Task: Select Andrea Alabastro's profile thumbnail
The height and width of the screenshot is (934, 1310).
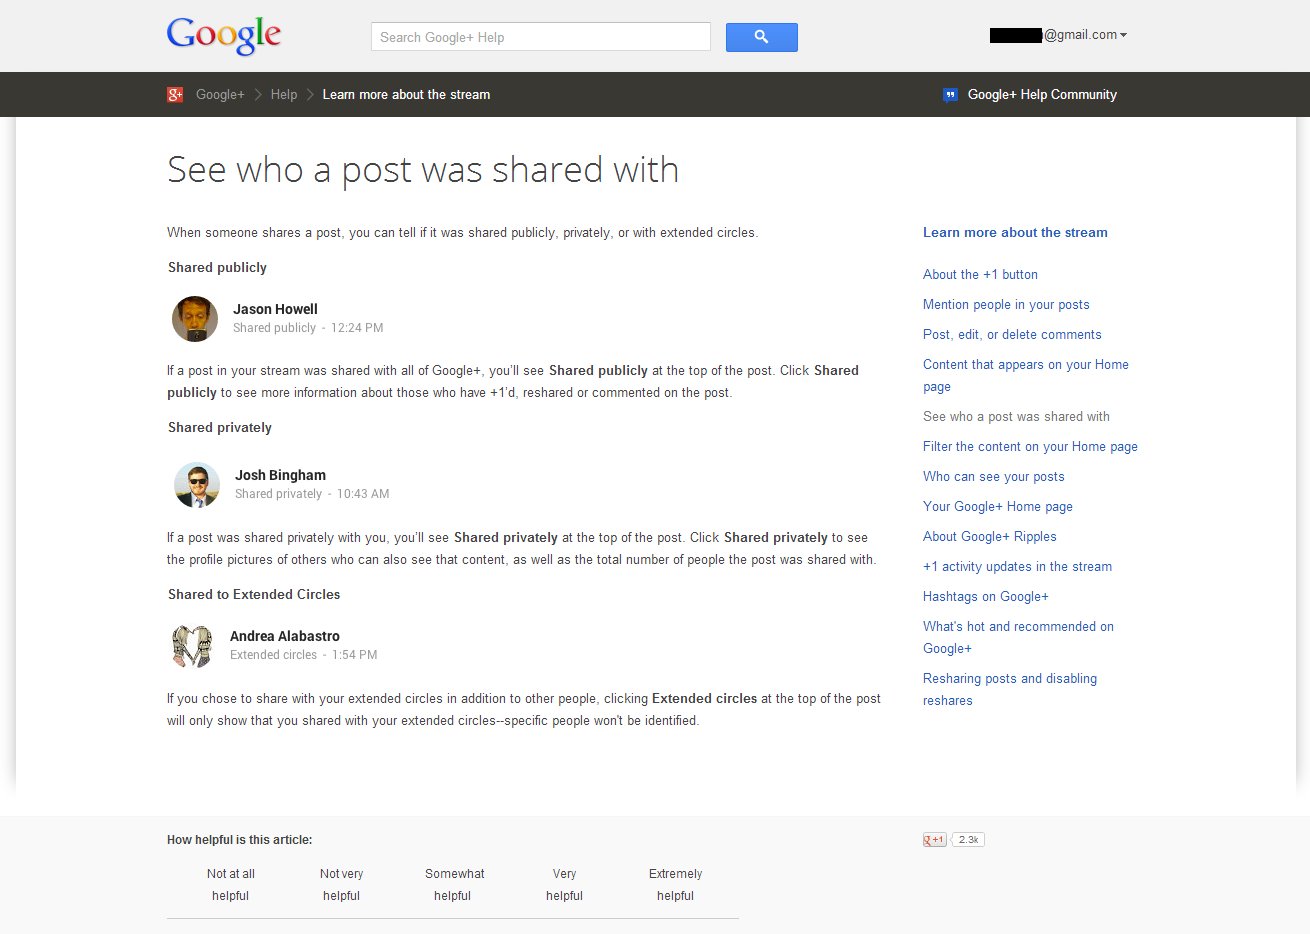Action: [191, 646]
